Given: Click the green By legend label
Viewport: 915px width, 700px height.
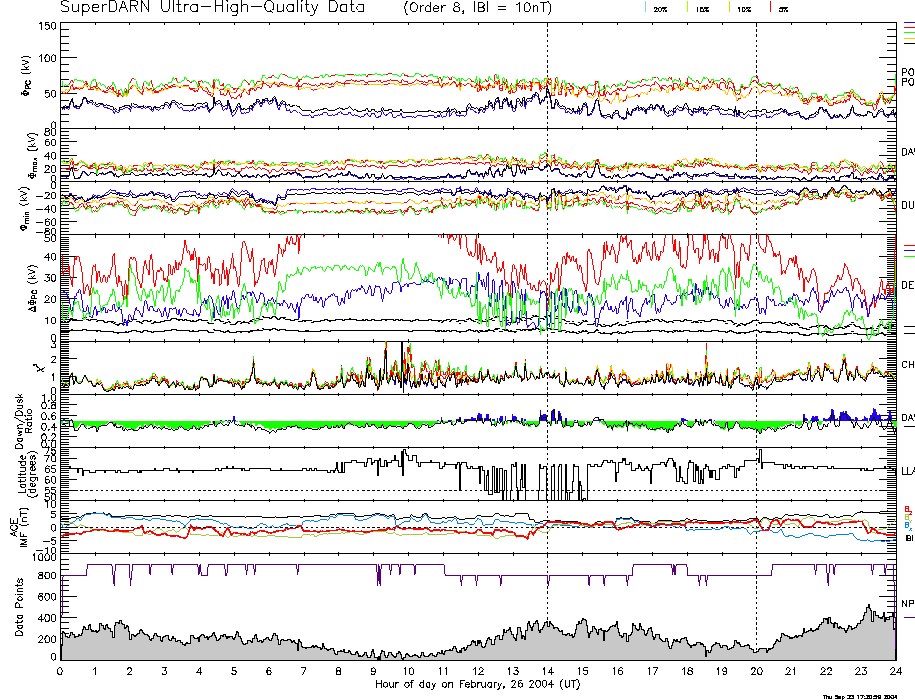Looking at the screenshot, I should point(908,517).
